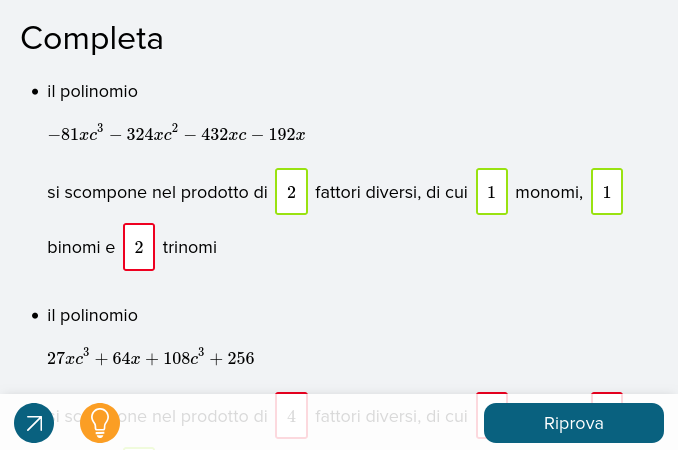Click the faded 'fattori diversi, di cui' text
The image size is (678, 450).
[391, 416]
